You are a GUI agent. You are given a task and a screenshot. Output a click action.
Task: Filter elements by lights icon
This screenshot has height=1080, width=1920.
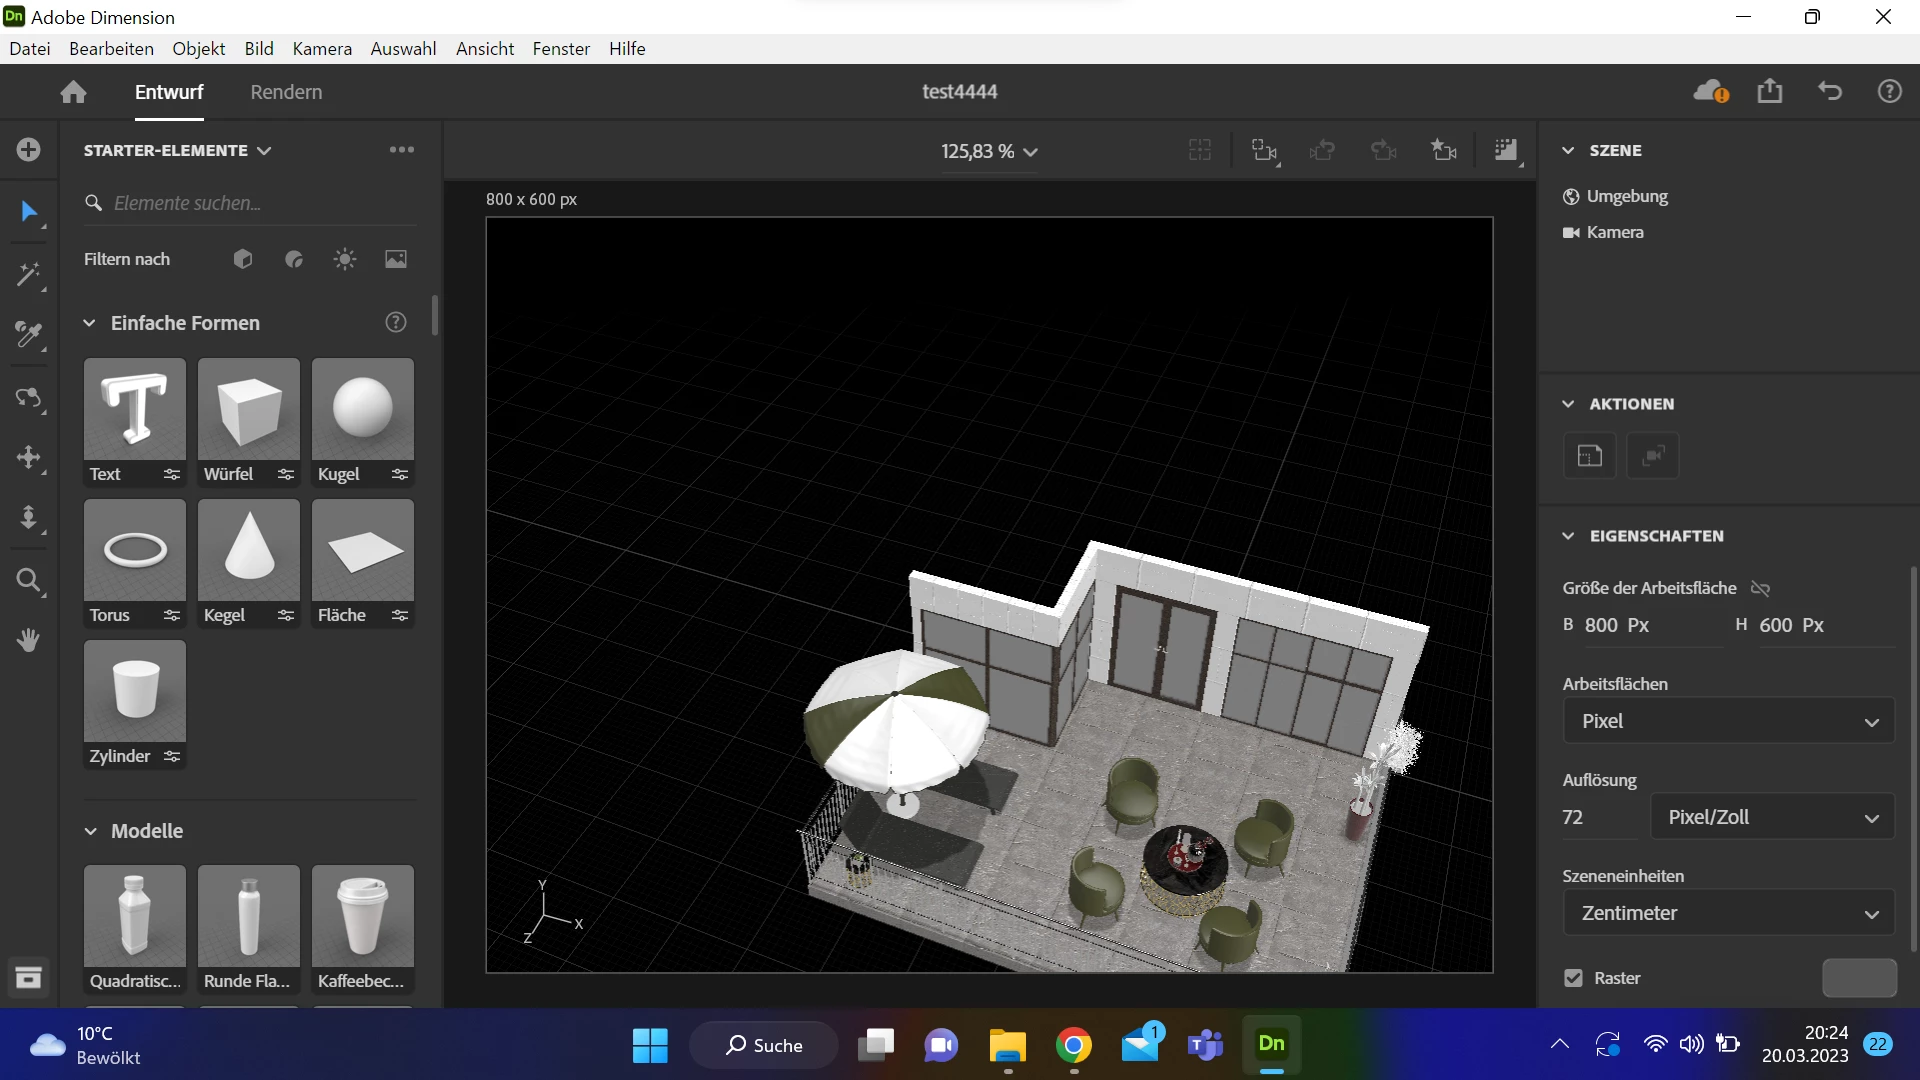click(345, 260)
